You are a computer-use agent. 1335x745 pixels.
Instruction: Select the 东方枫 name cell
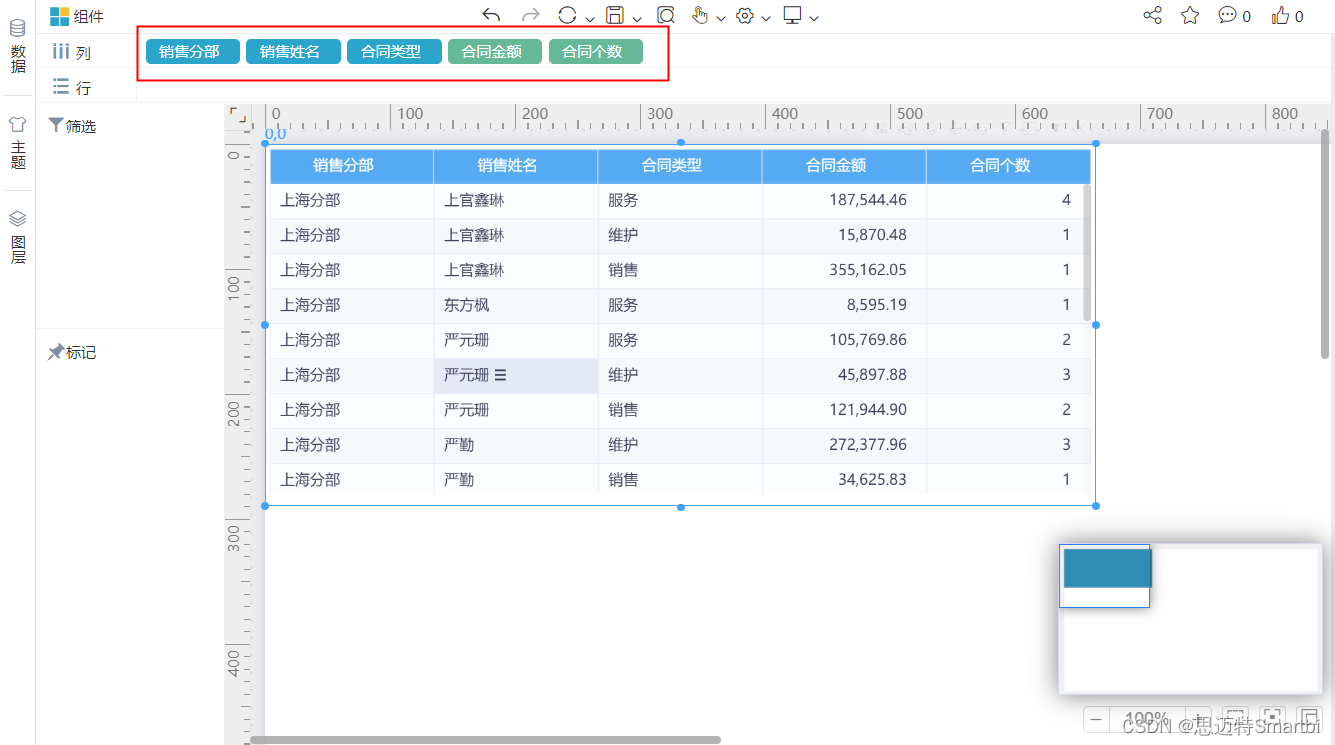pyautogui.click(x=516, y=305)
